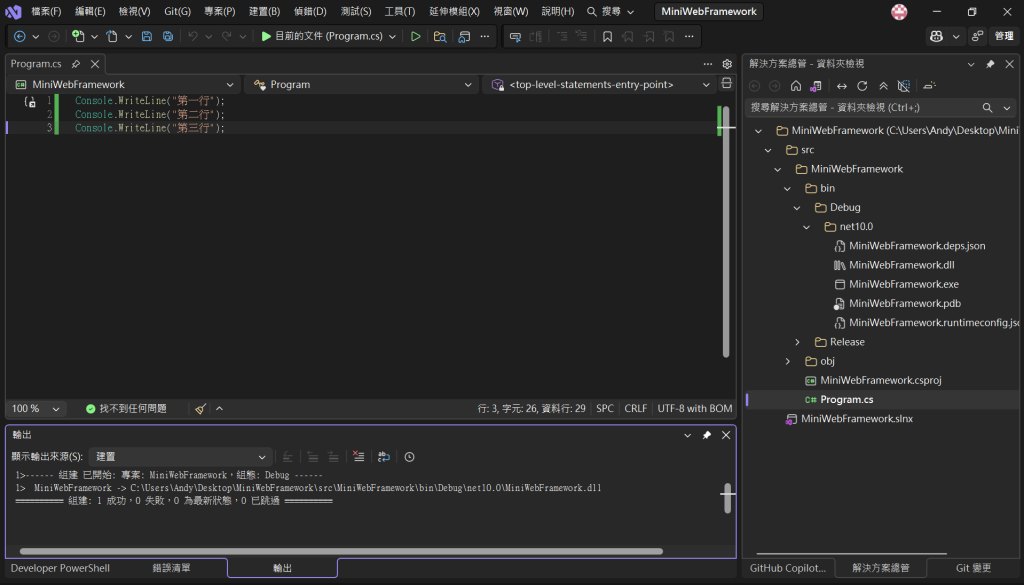The height and width of the screenshot is (585, 1024).
Task: Click UTF-8 with BOM encoding indicator
Action: (x=695, y=409)
